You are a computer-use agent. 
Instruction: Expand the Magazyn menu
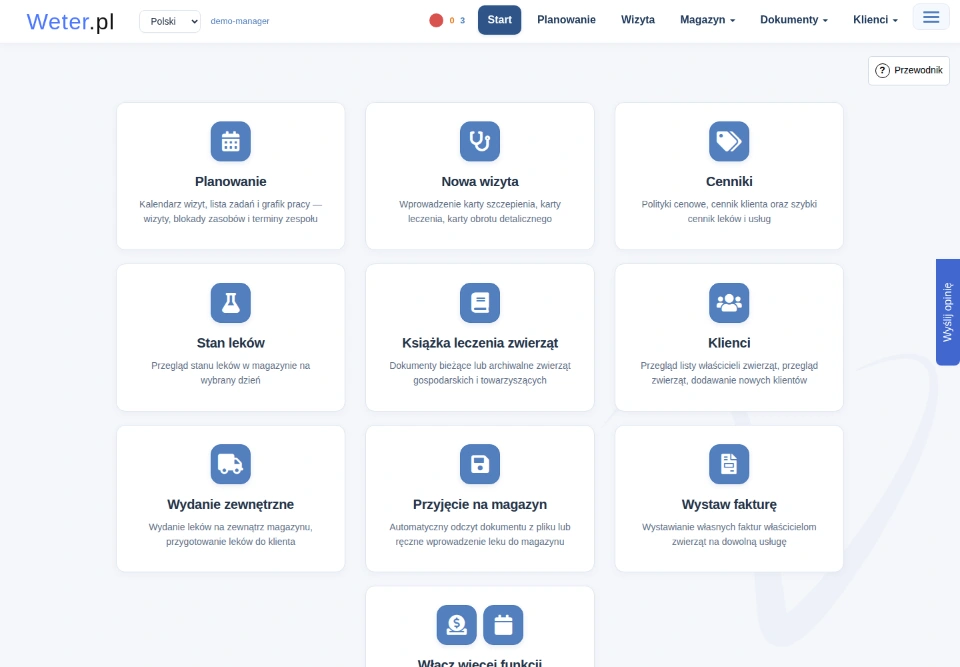point(707,20)
